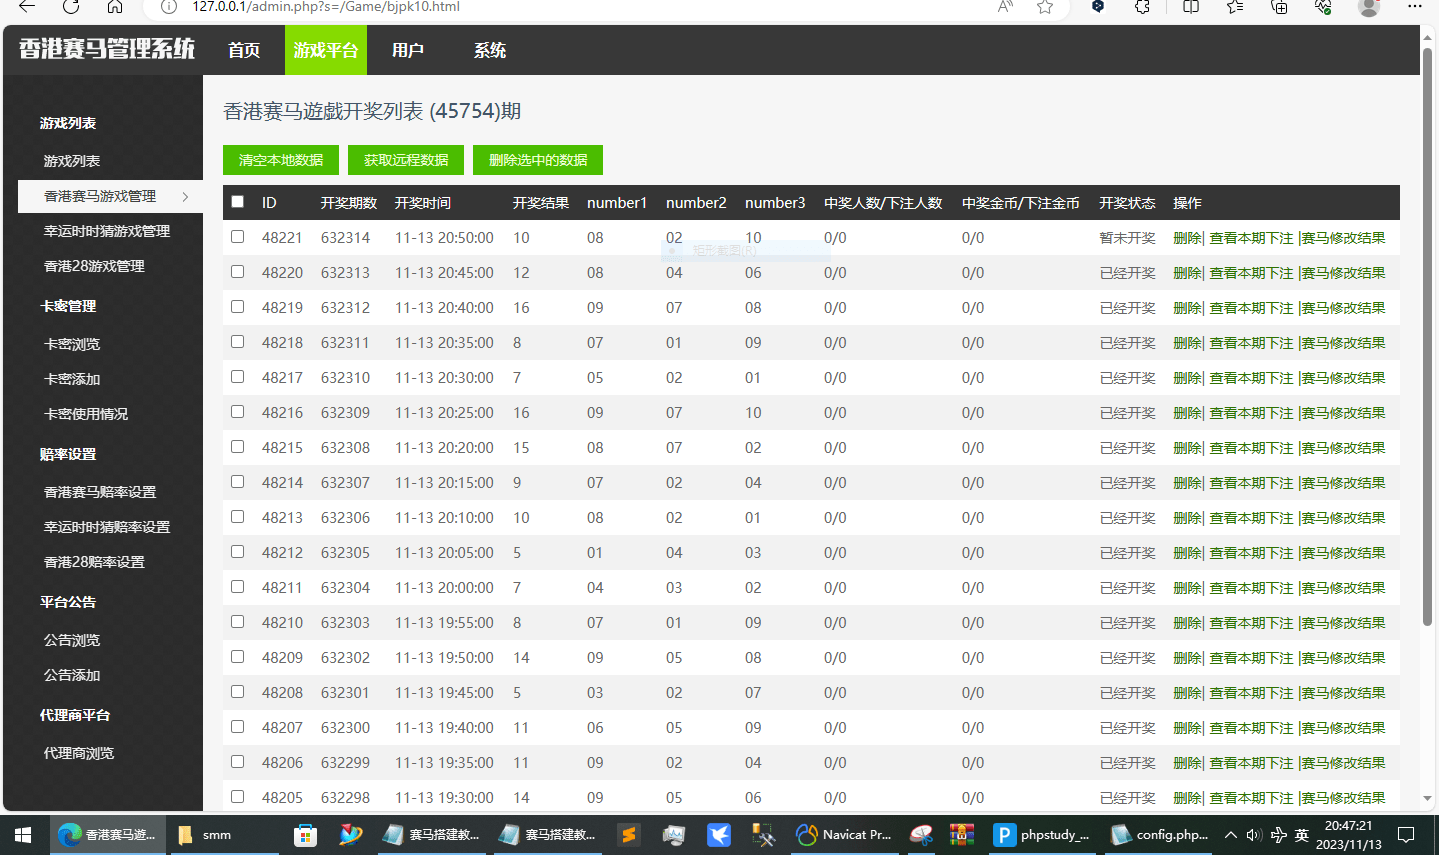Open the blue bird app in taskbar
This screenshot has width=1439, height=855.
(718, 834)
